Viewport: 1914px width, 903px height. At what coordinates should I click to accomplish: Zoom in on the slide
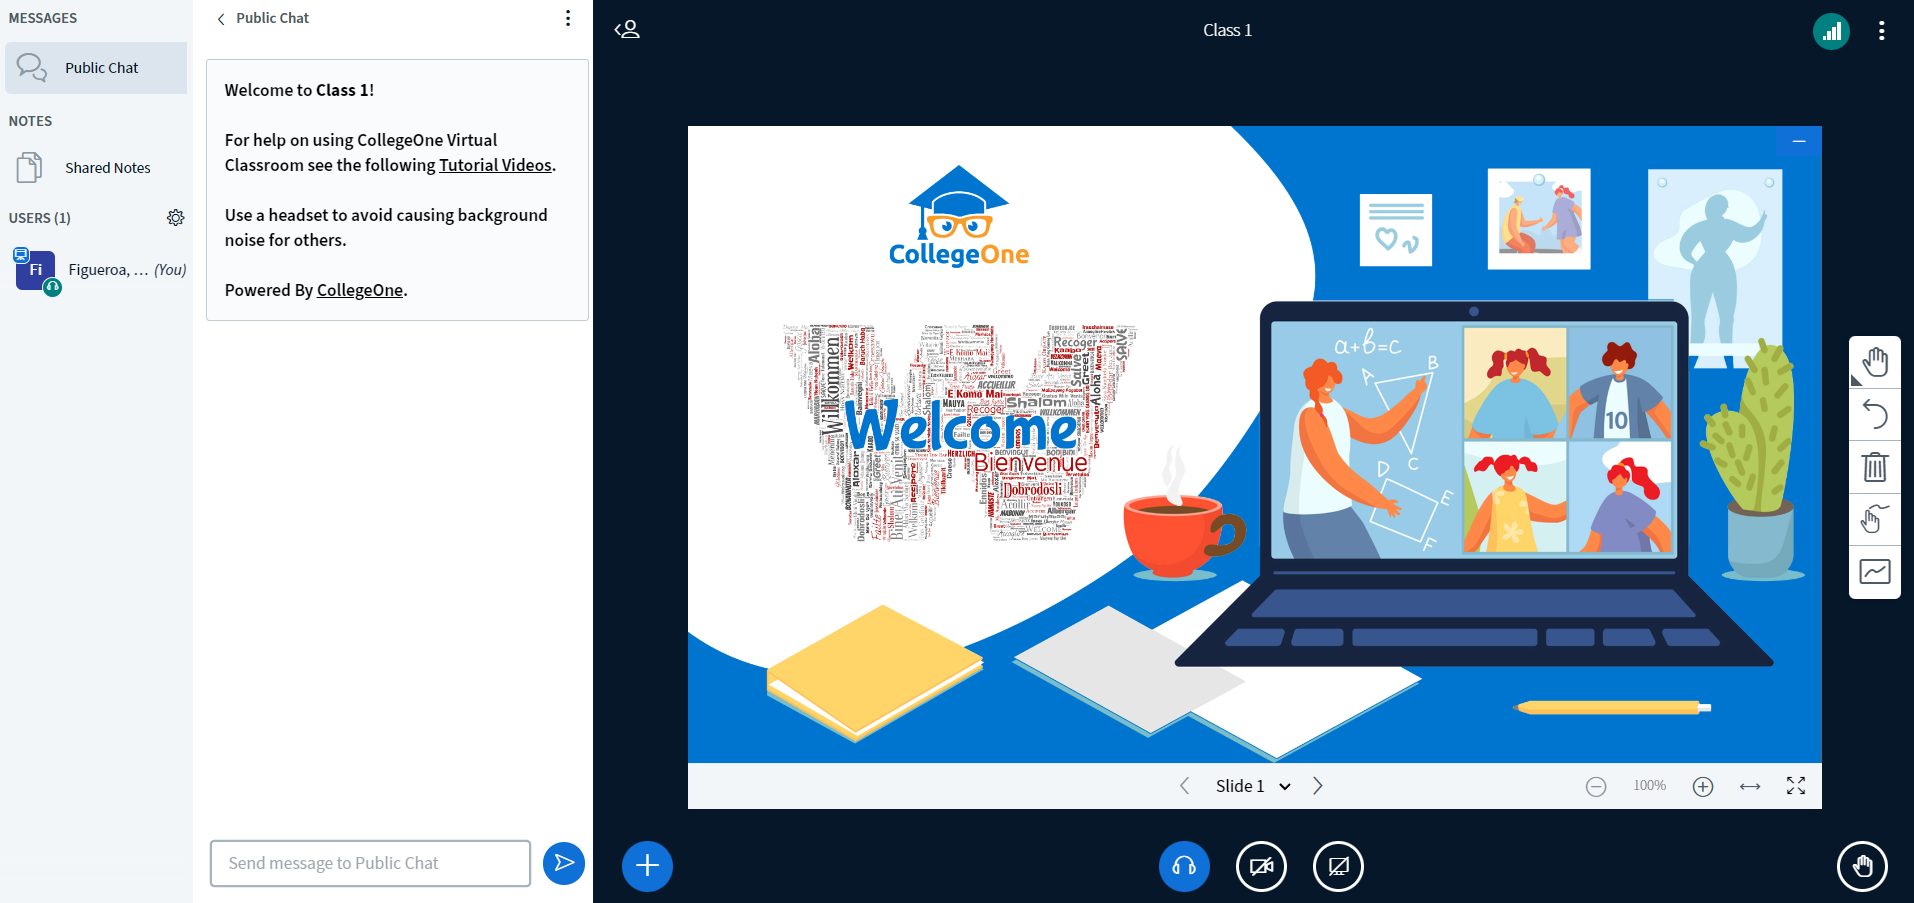pos(1703,787)
